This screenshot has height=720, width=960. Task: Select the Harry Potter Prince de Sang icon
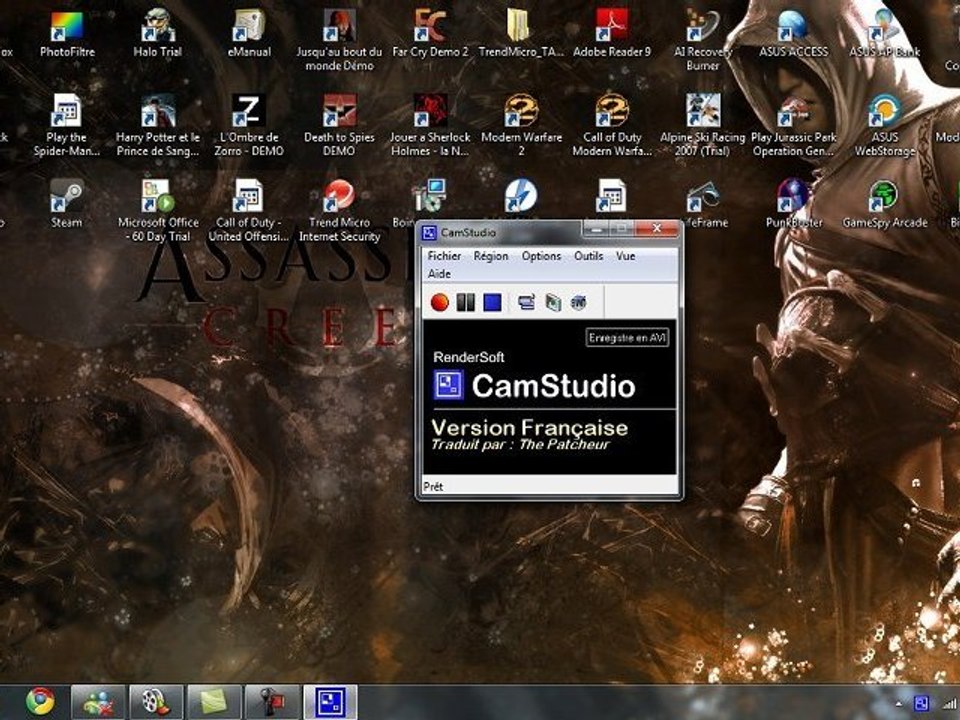point(158,126)
